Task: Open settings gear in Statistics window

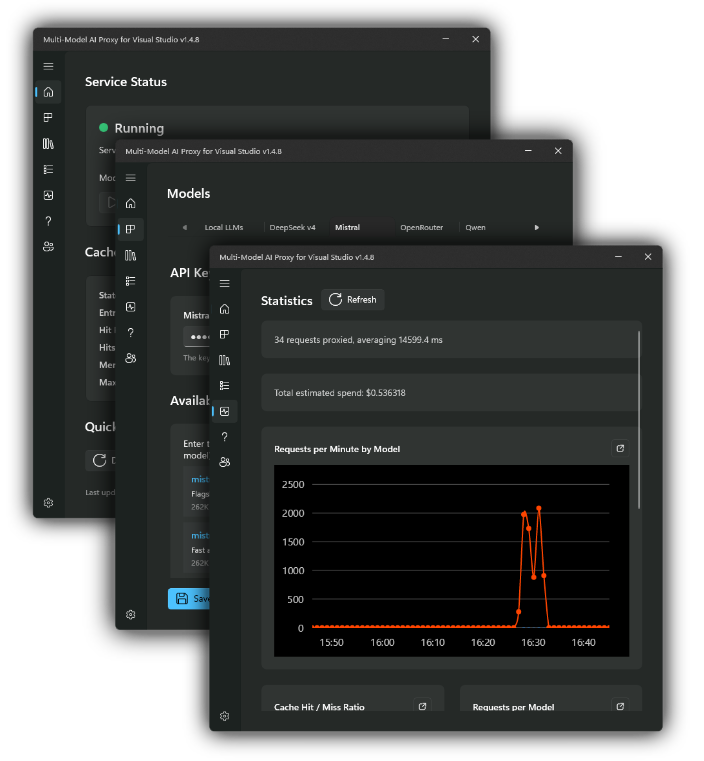Action: [x=224, y=716]
